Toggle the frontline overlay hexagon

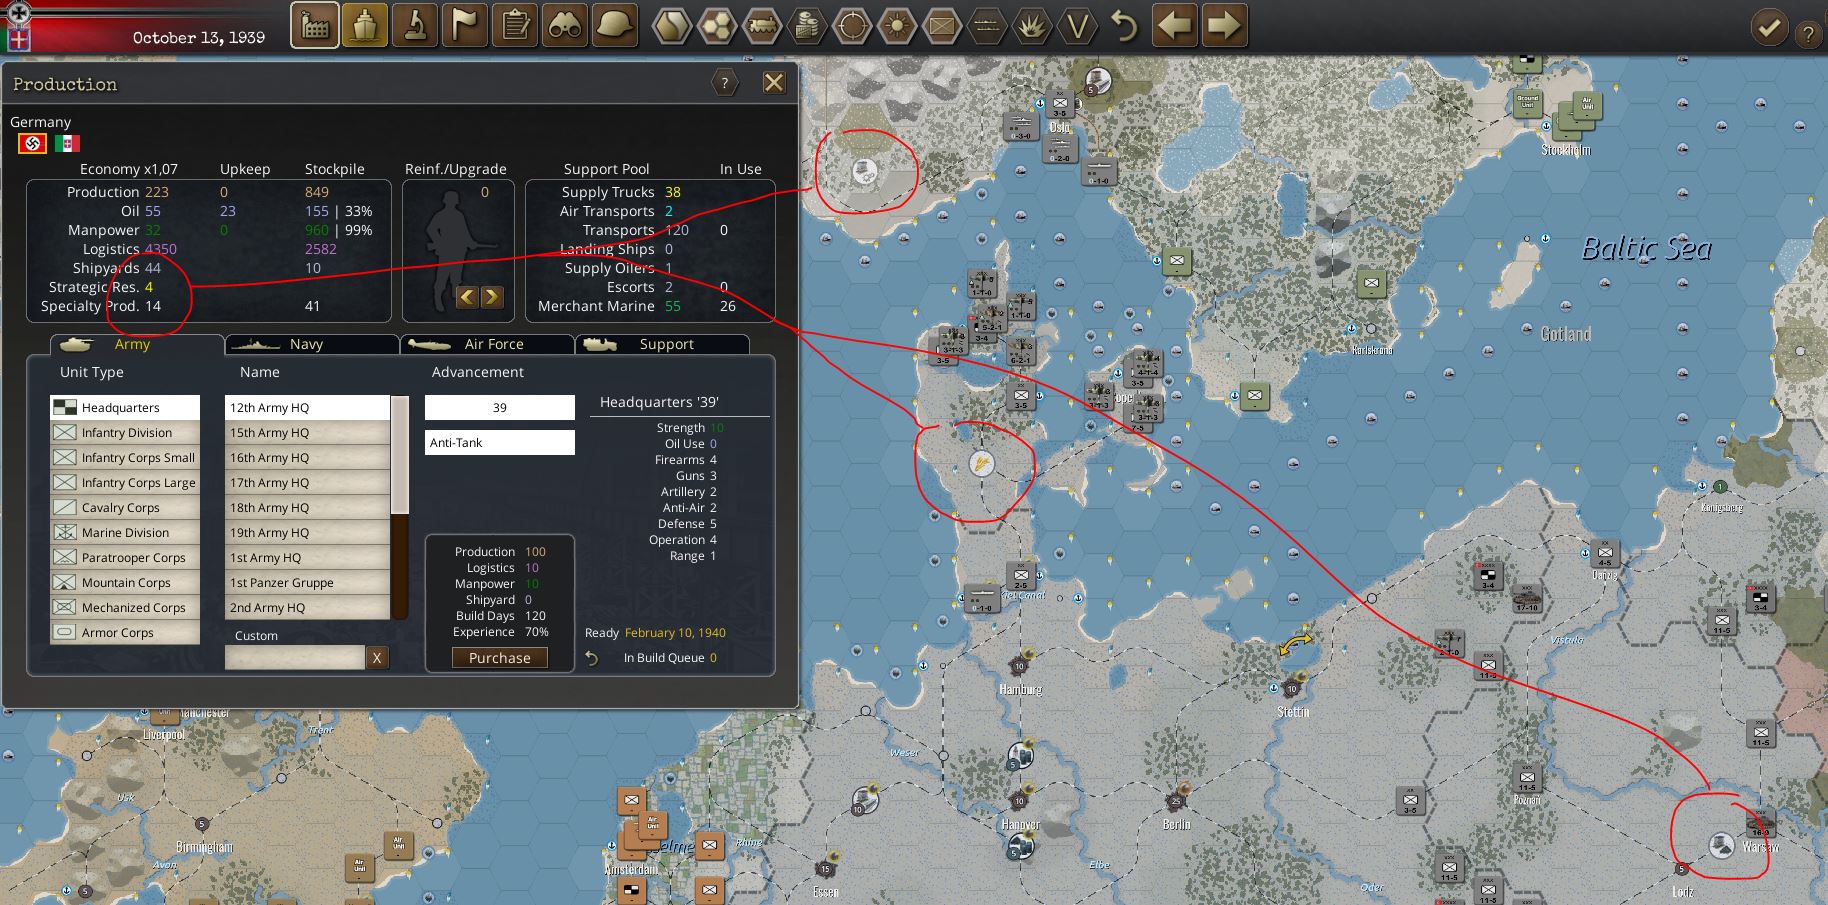tap(987, 27)
